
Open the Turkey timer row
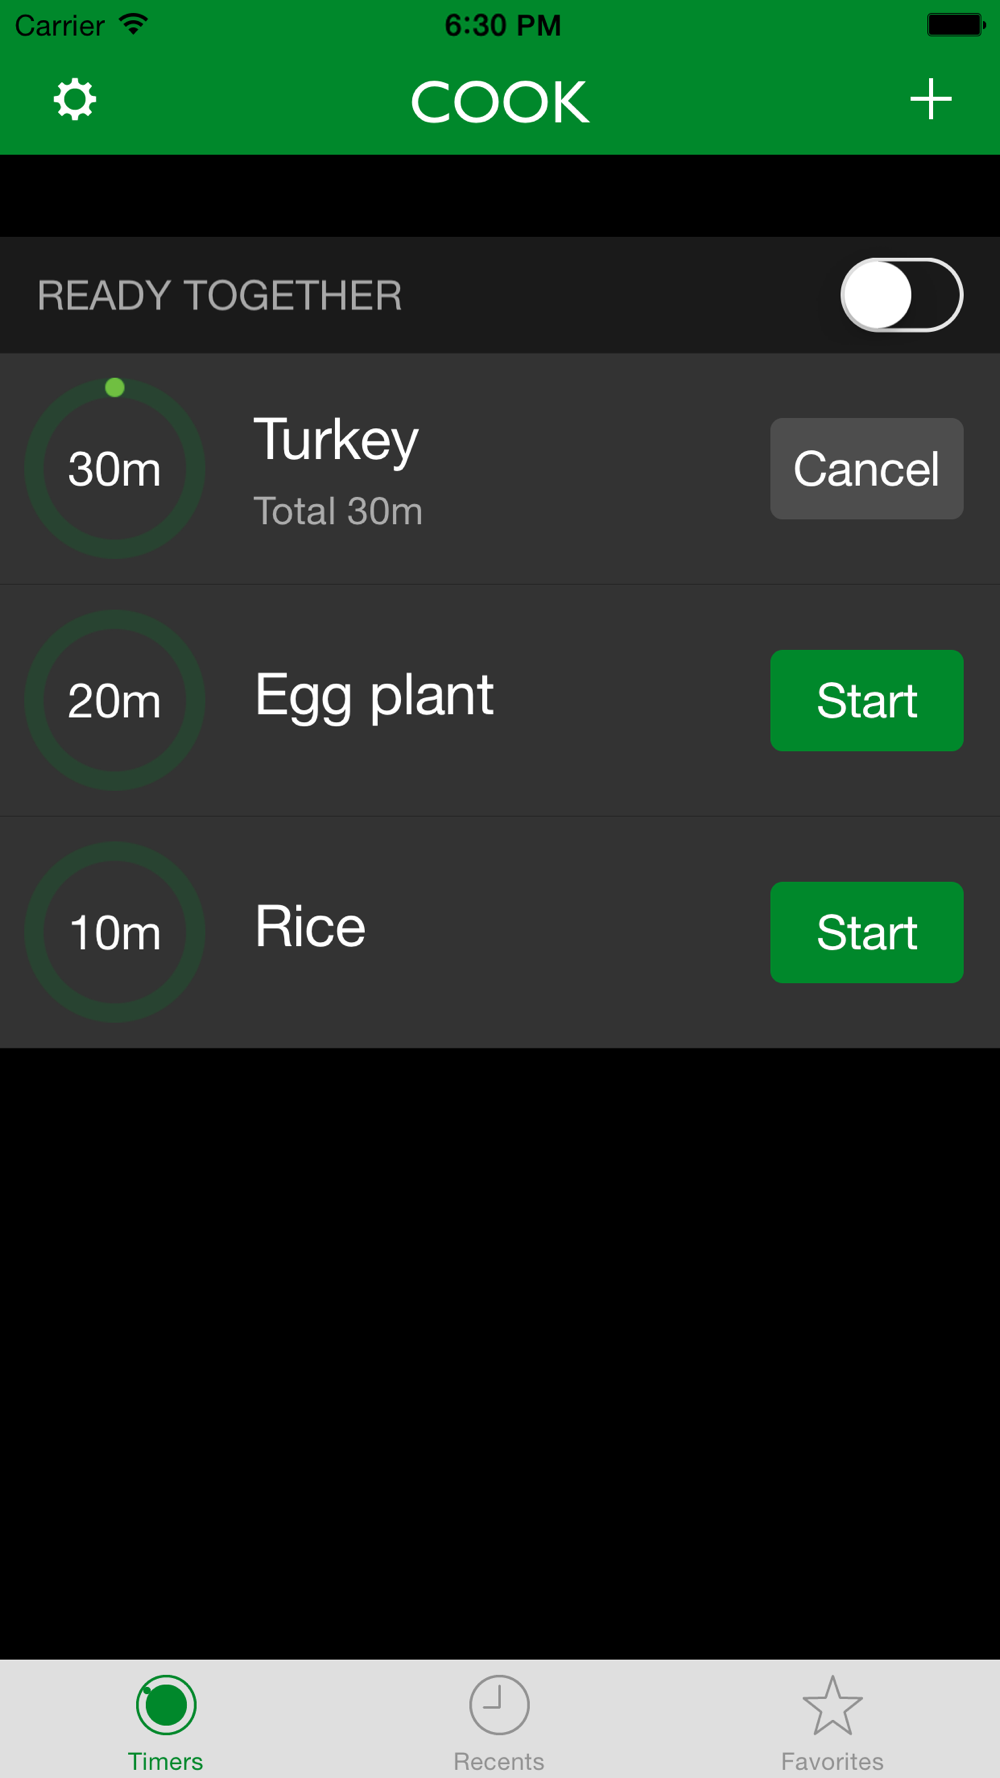[x=500, y=469]
